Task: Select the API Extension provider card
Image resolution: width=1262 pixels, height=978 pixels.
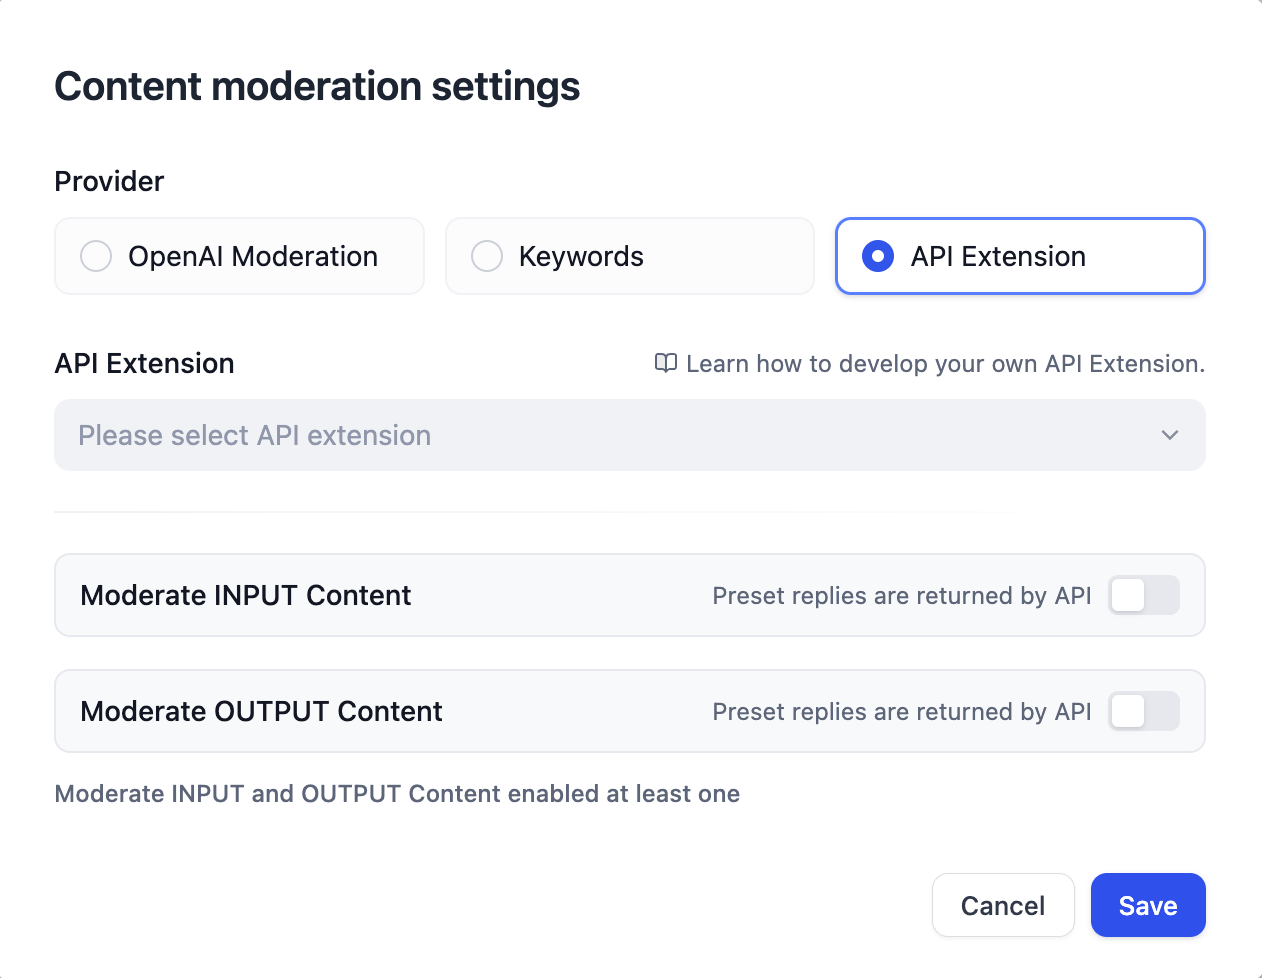Action: tap(1019, 256)
